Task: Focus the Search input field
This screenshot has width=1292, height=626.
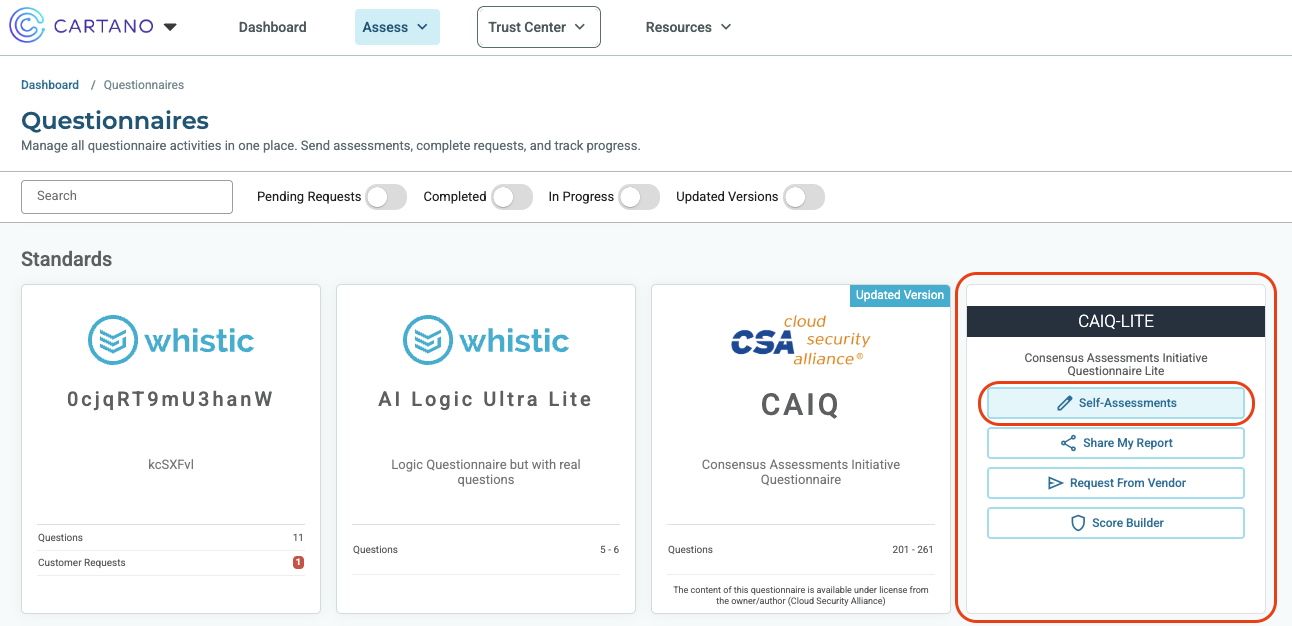Action: click(127, 196)
